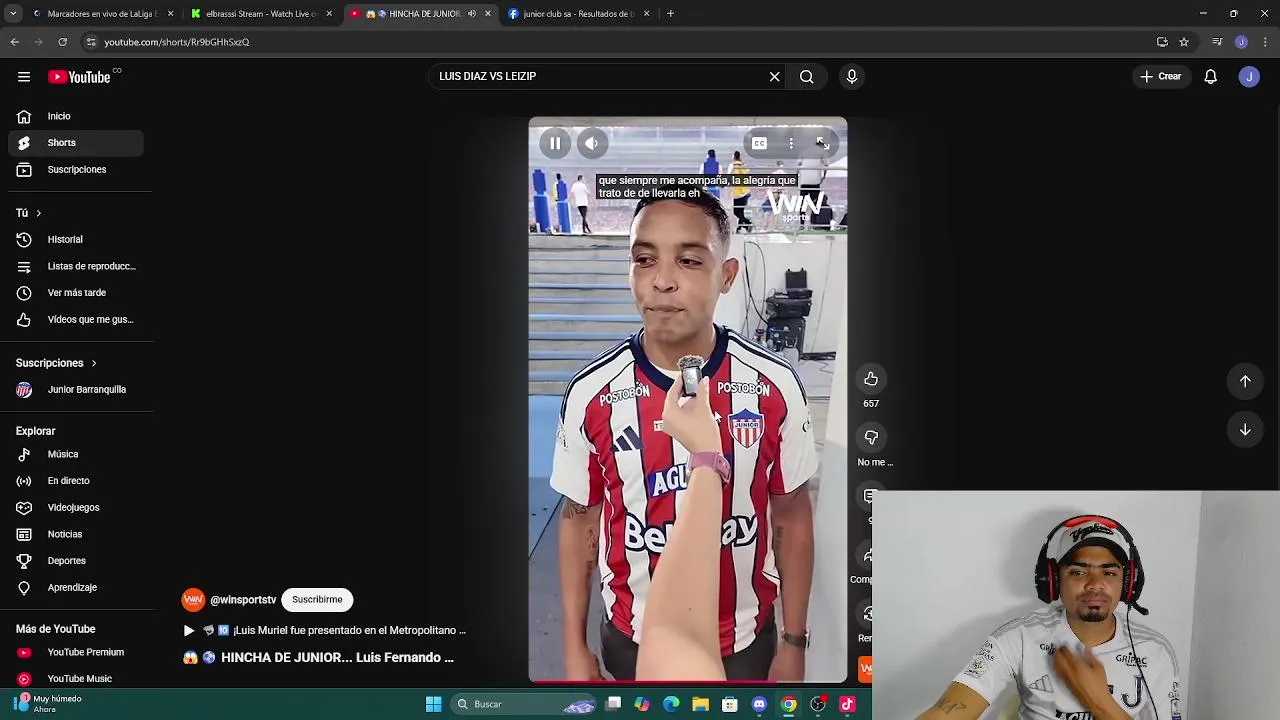Open File Explorer from the taskbar

[700, 704]
